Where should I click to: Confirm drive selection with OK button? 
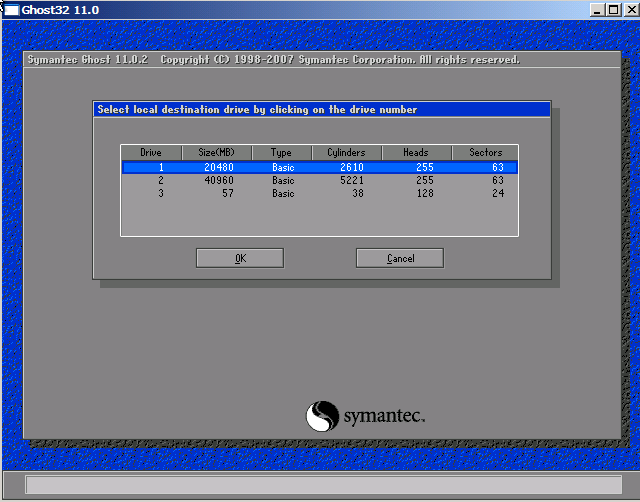[x=240, y=258]
